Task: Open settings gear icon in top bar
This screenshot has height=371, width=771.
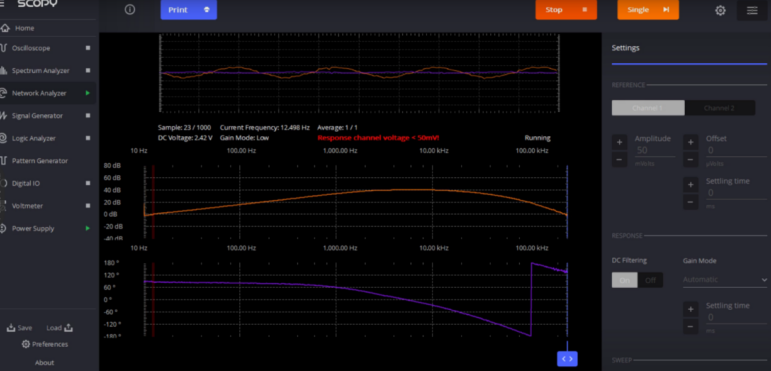Action: click(720, 10)
